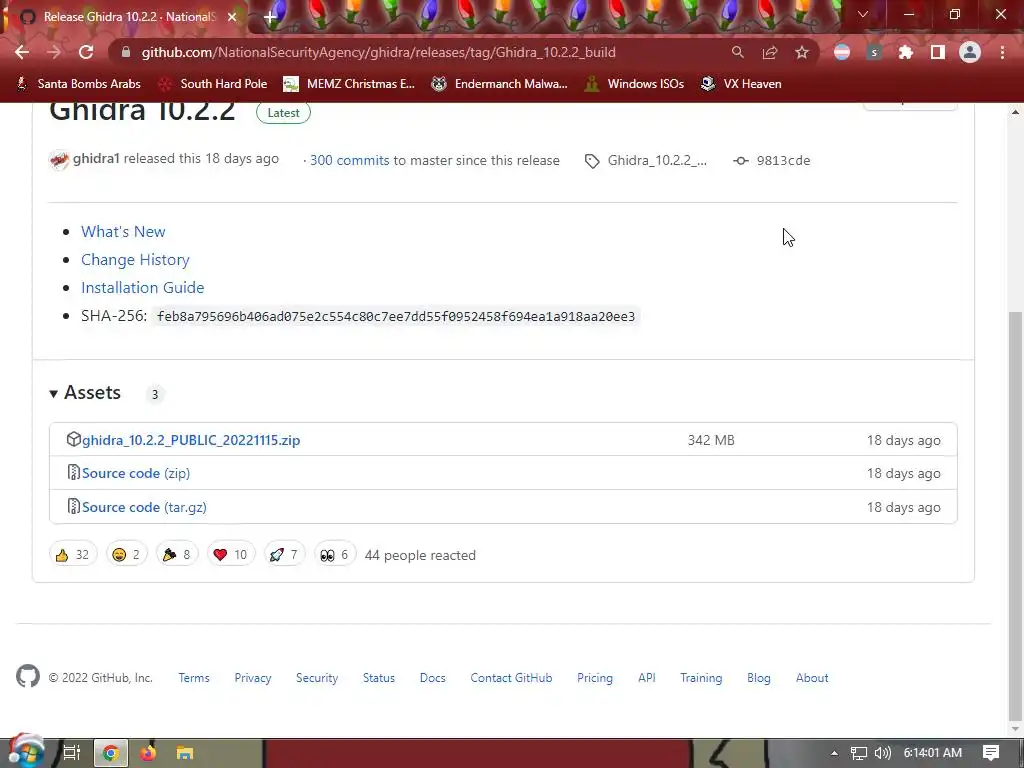Image resolution: width=1024 pixels, height=768 pixels.
Task: Open the Pricing footer link
Action: tap(595, 678)
